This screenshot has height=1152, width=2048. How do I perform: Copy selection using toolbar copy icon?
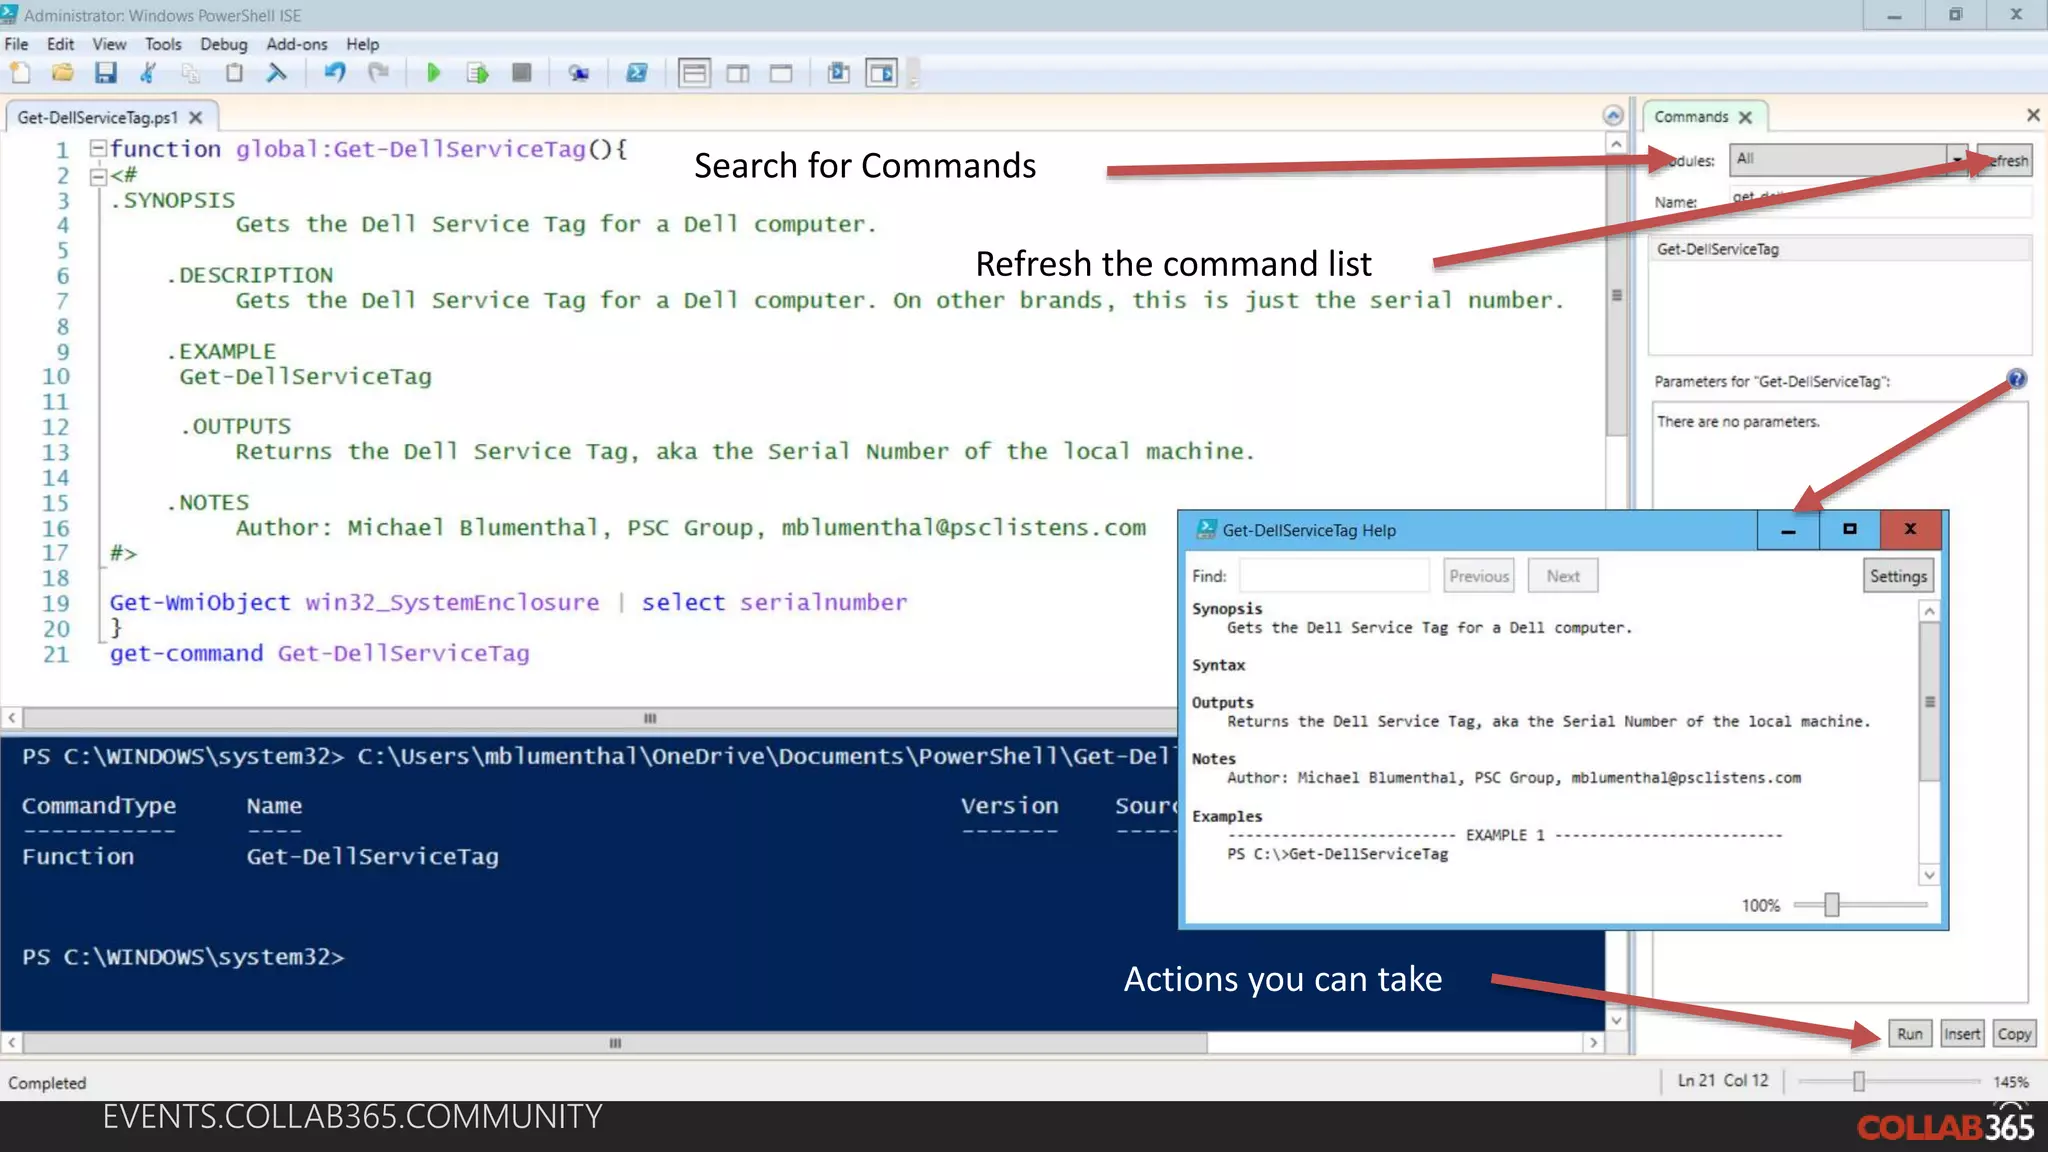[x=191, y=73]
